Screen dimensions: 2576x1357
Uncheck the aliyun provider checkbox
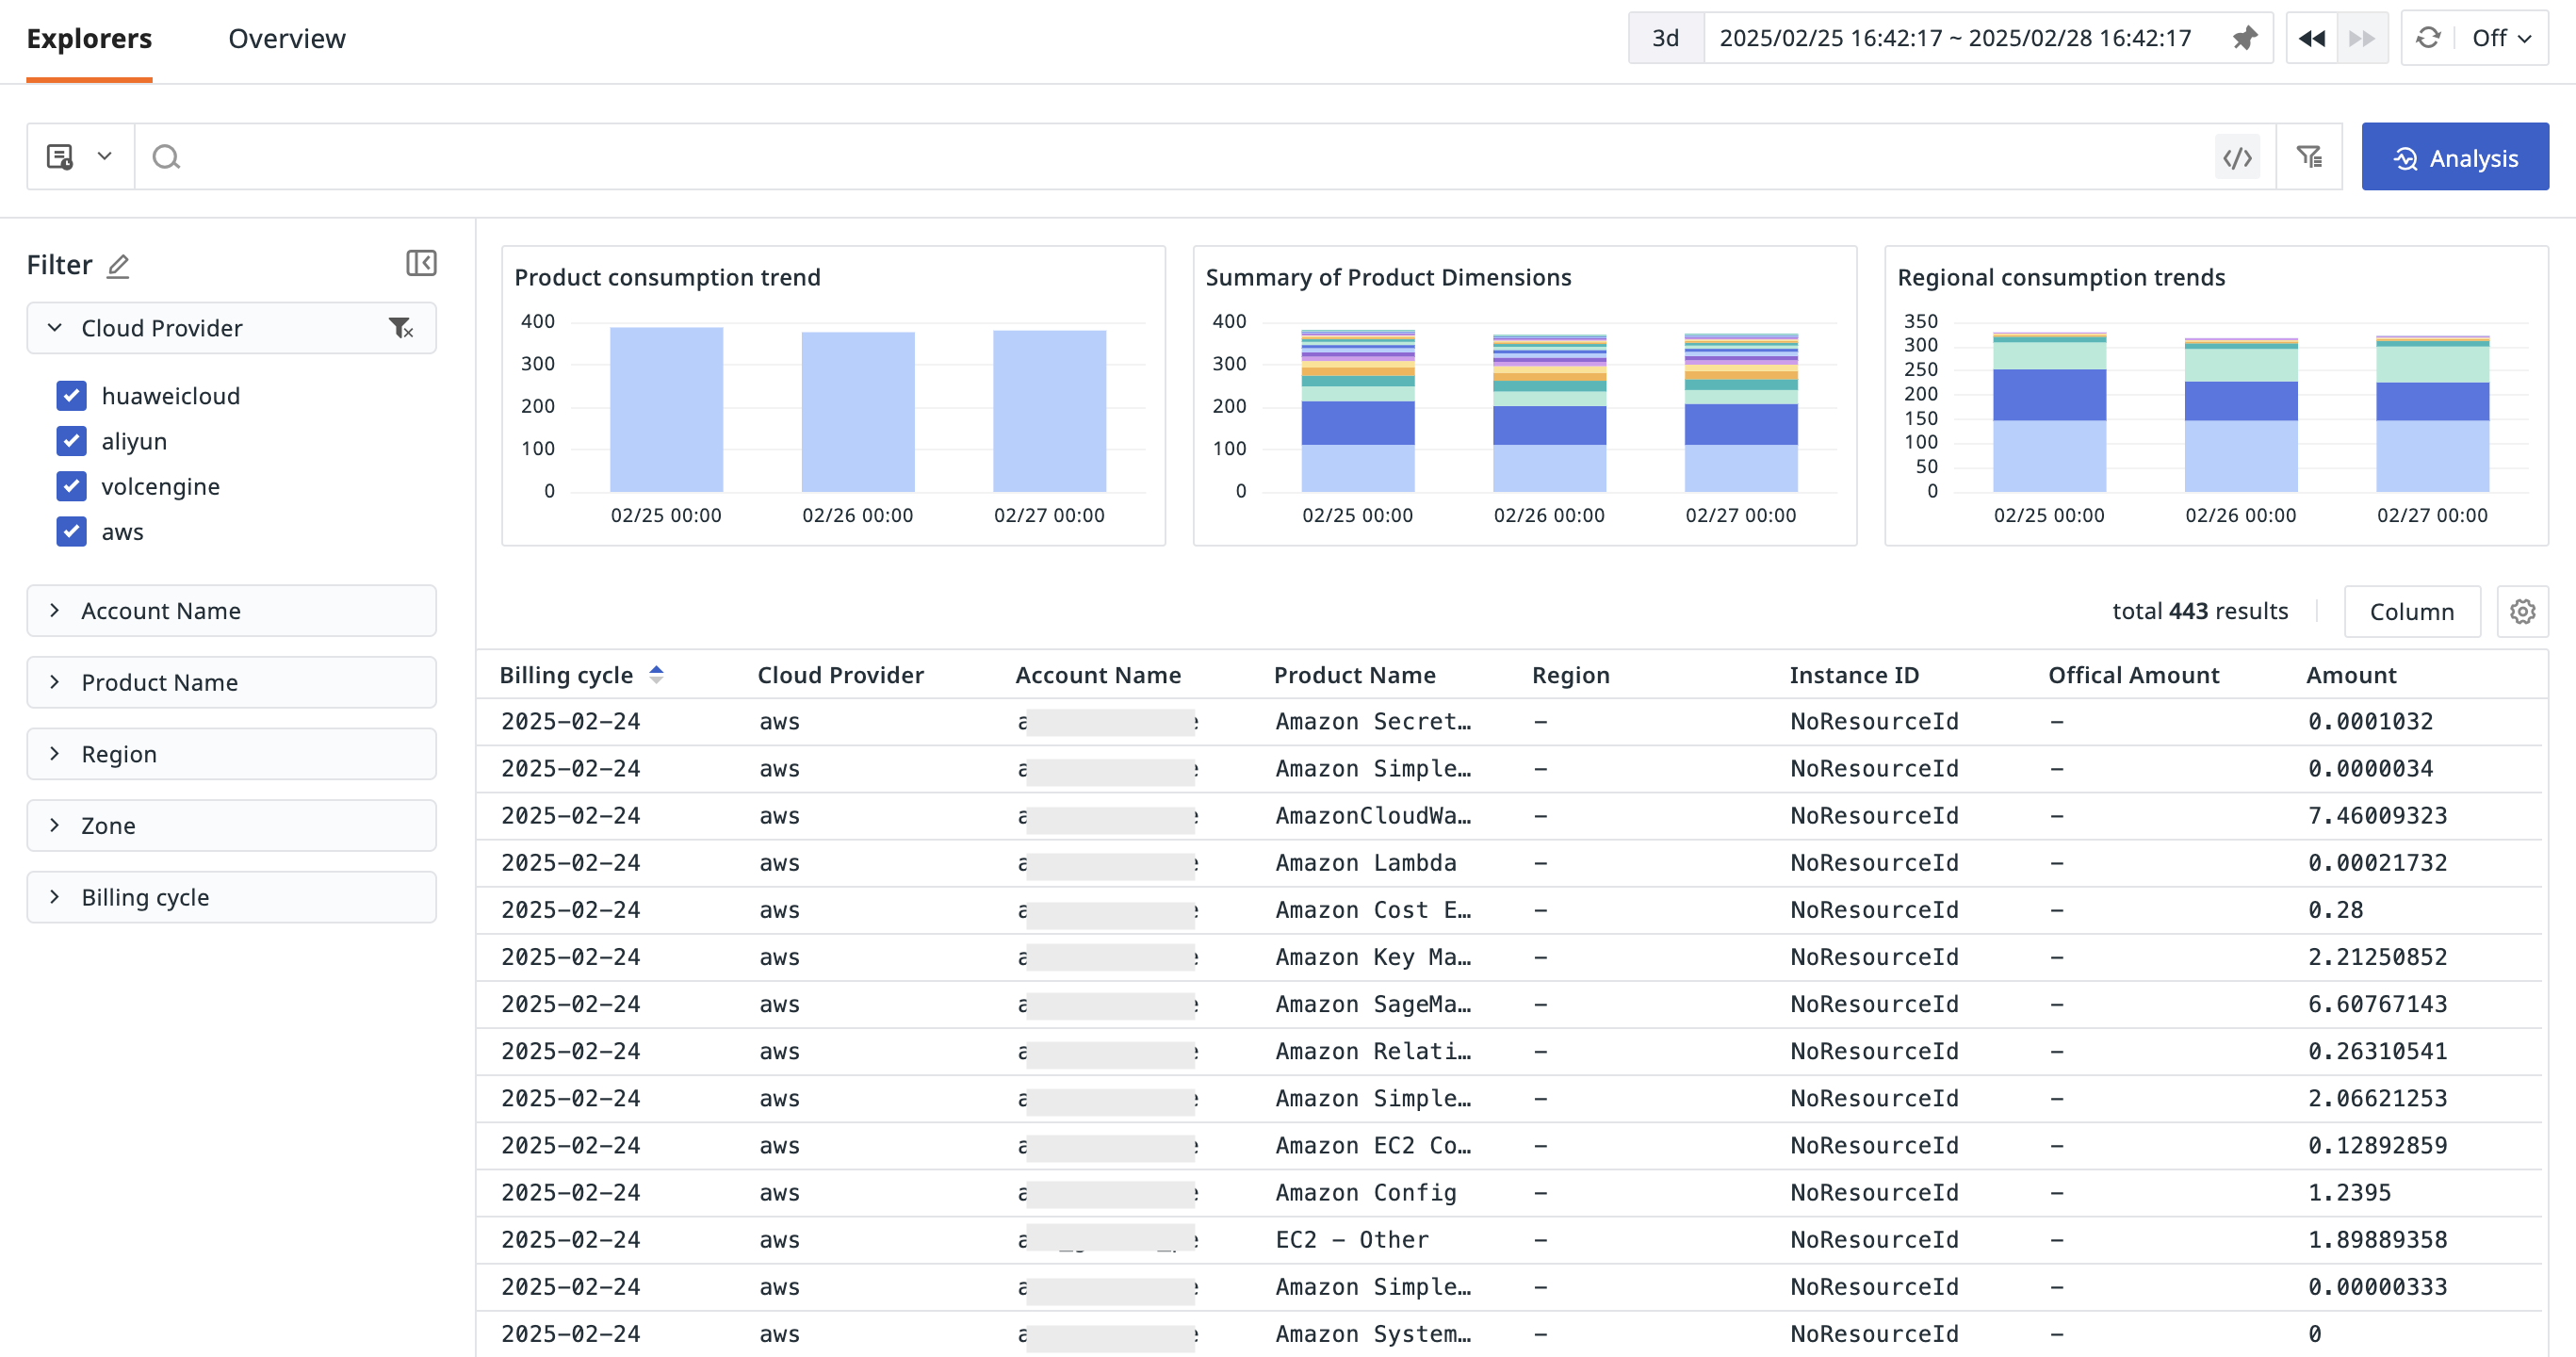pos(72,441)
